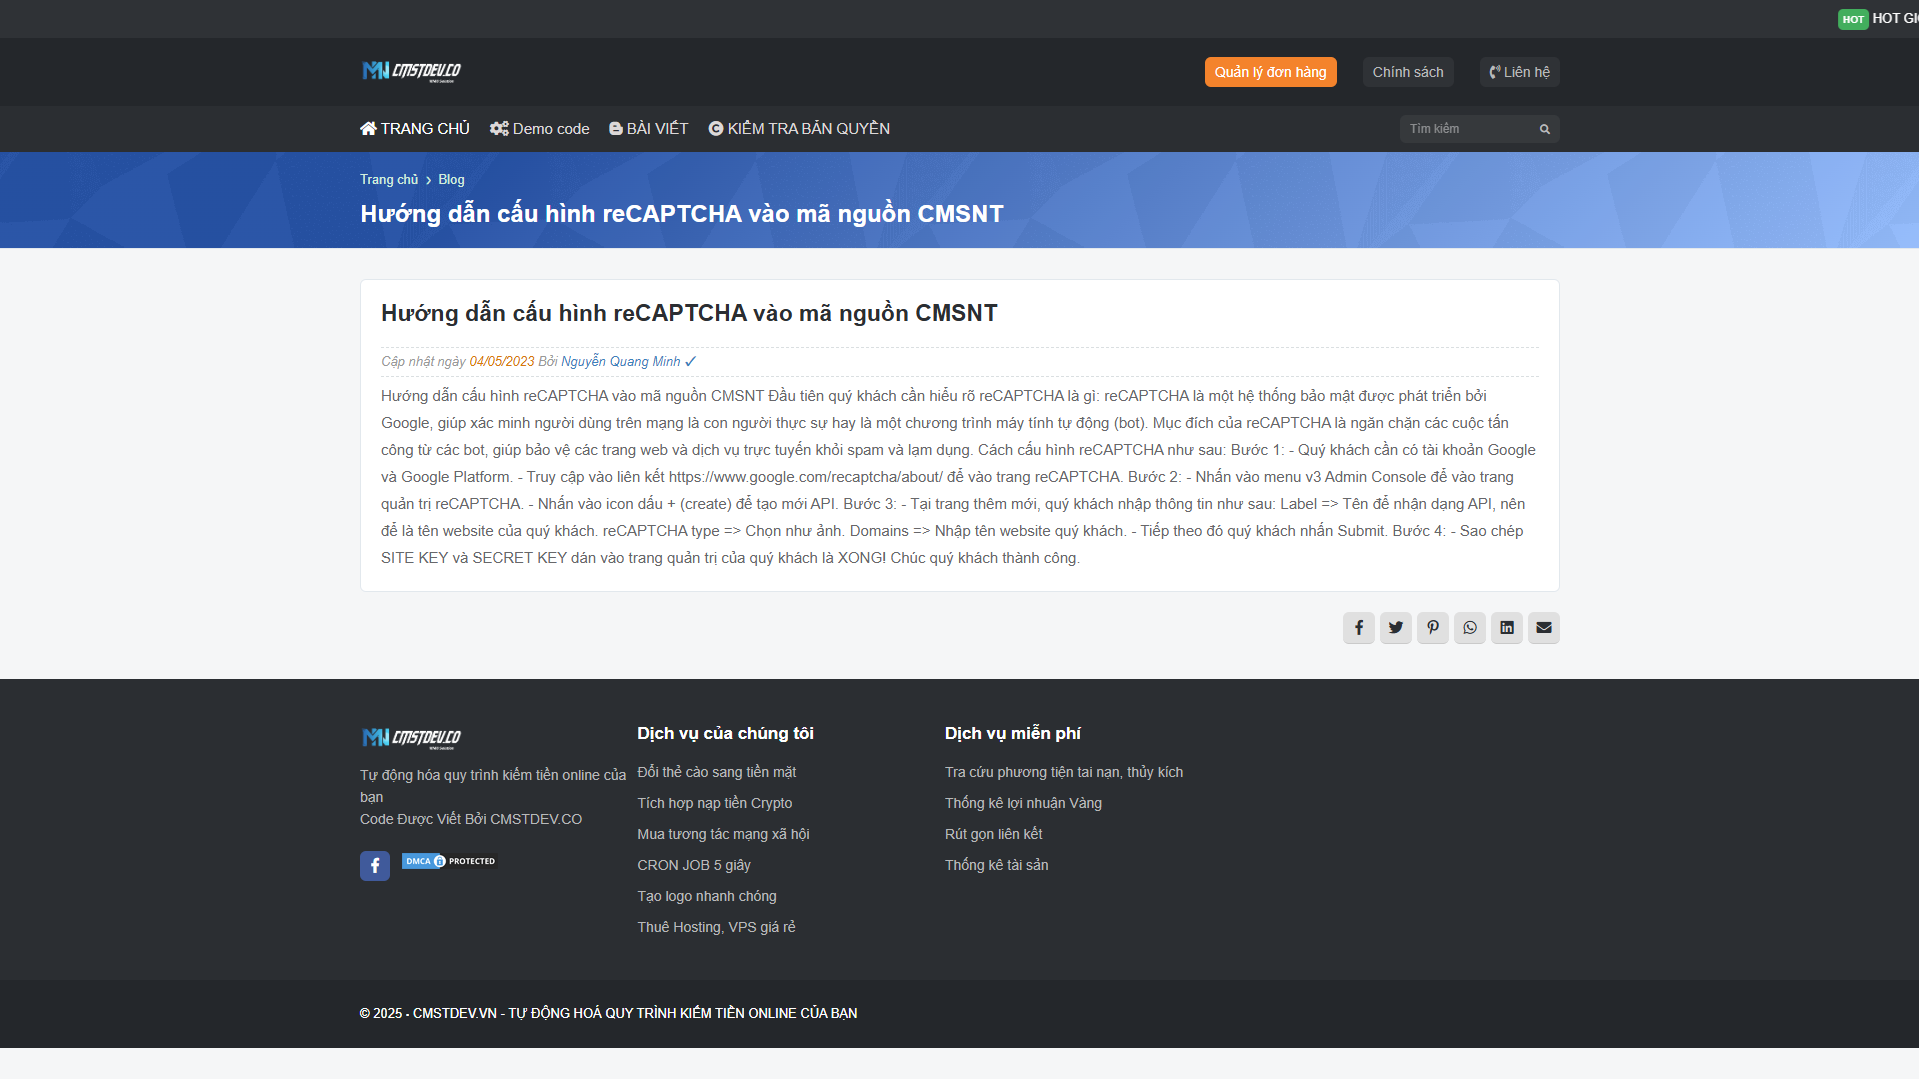Click the Chính sách button
This screenshot has height=1079, width=1919.
[x=1407, y=72]
